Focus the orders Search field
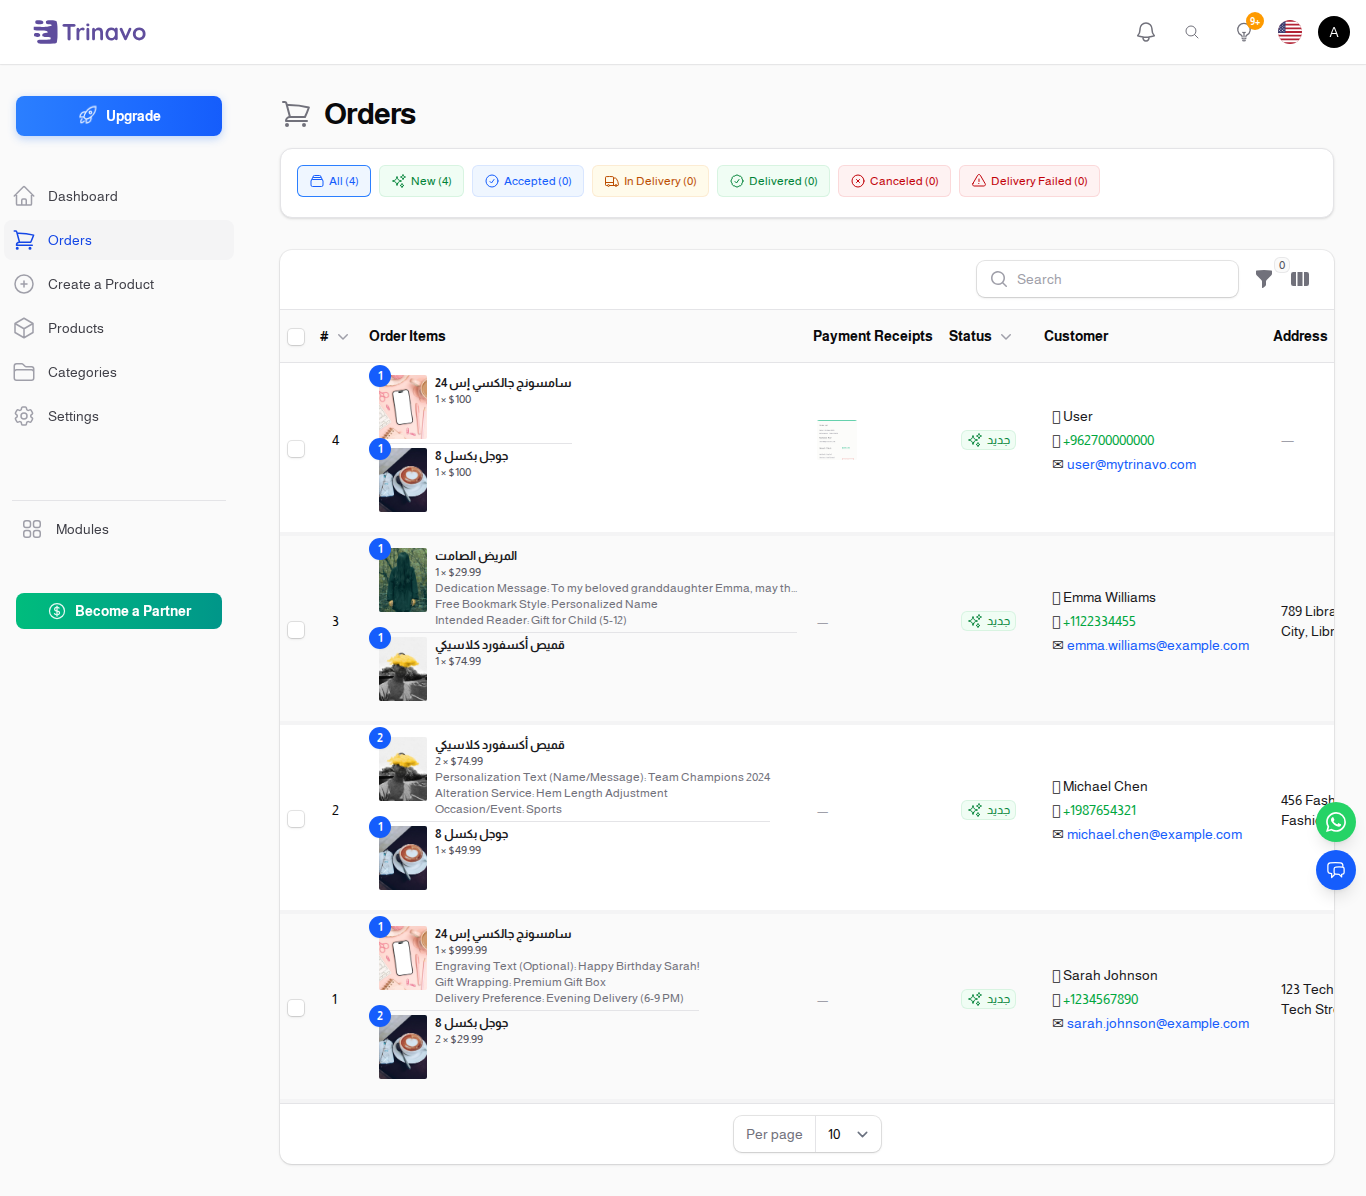Image resolution: width=1366 pixels, height=1196 pixels. 1107,279
